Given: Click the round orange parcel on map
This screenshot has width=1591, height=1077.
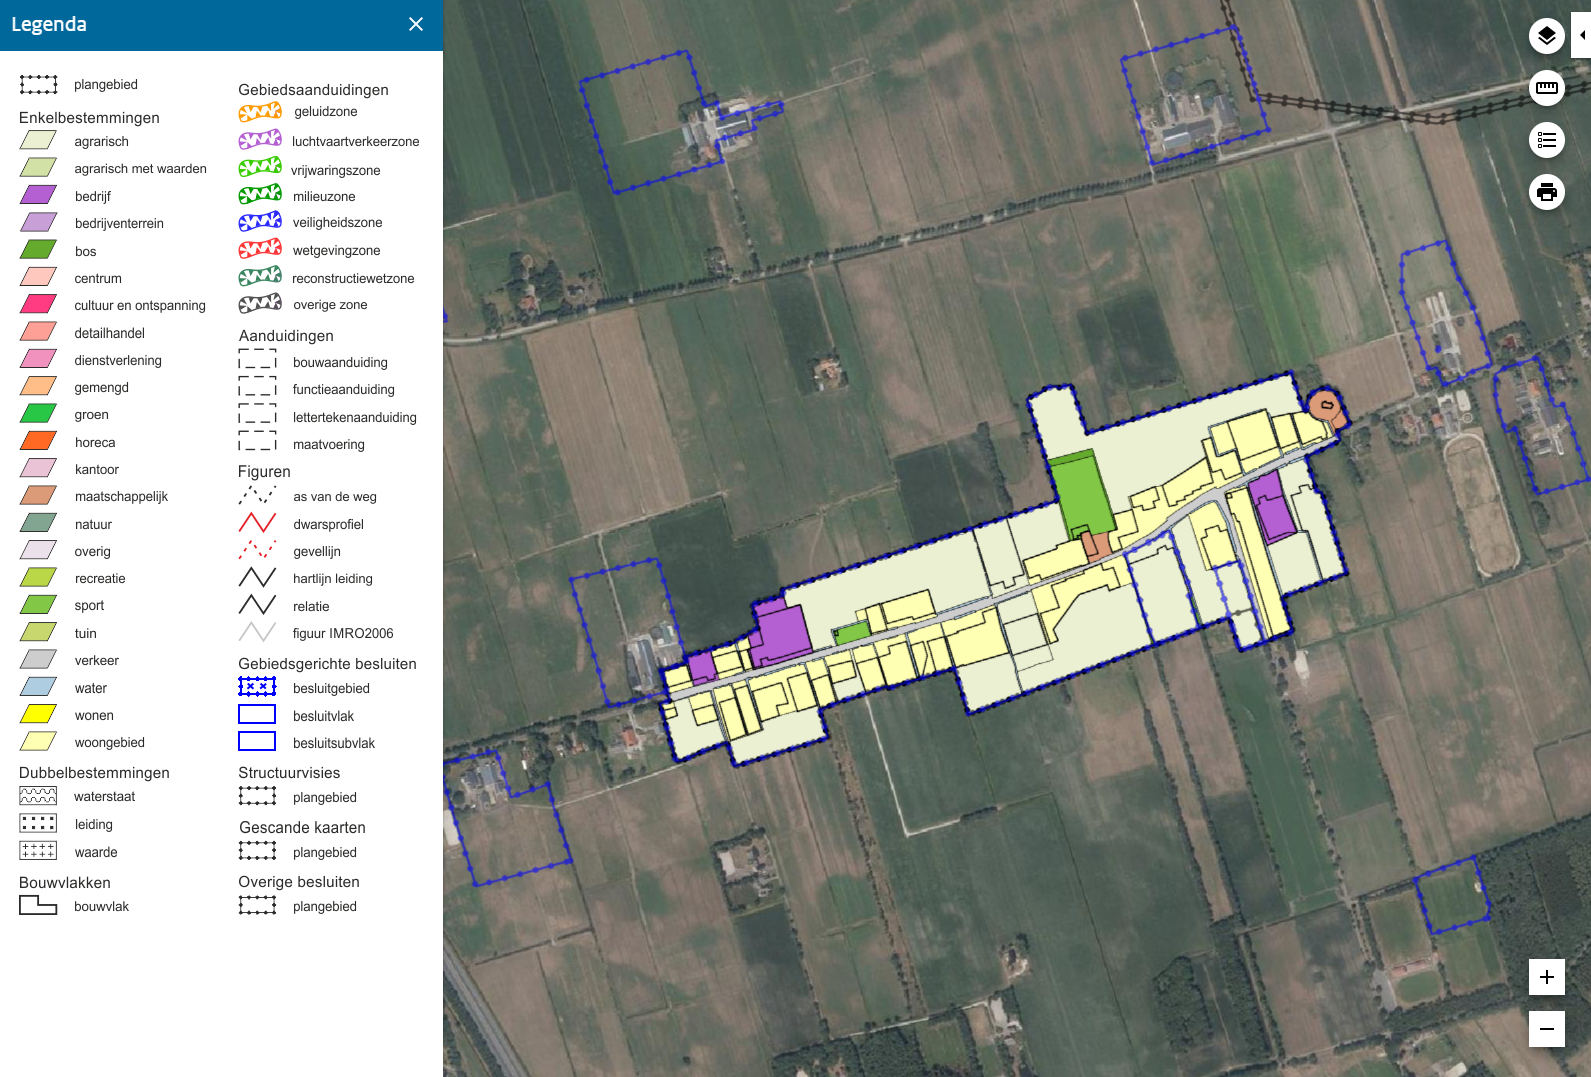Looking at the screenshot, I should point(1326,405).
